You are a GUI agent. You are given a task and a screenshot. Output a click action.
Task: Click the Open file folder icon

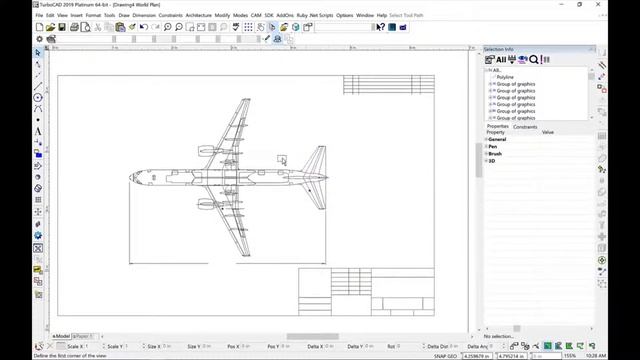point(51,27)
